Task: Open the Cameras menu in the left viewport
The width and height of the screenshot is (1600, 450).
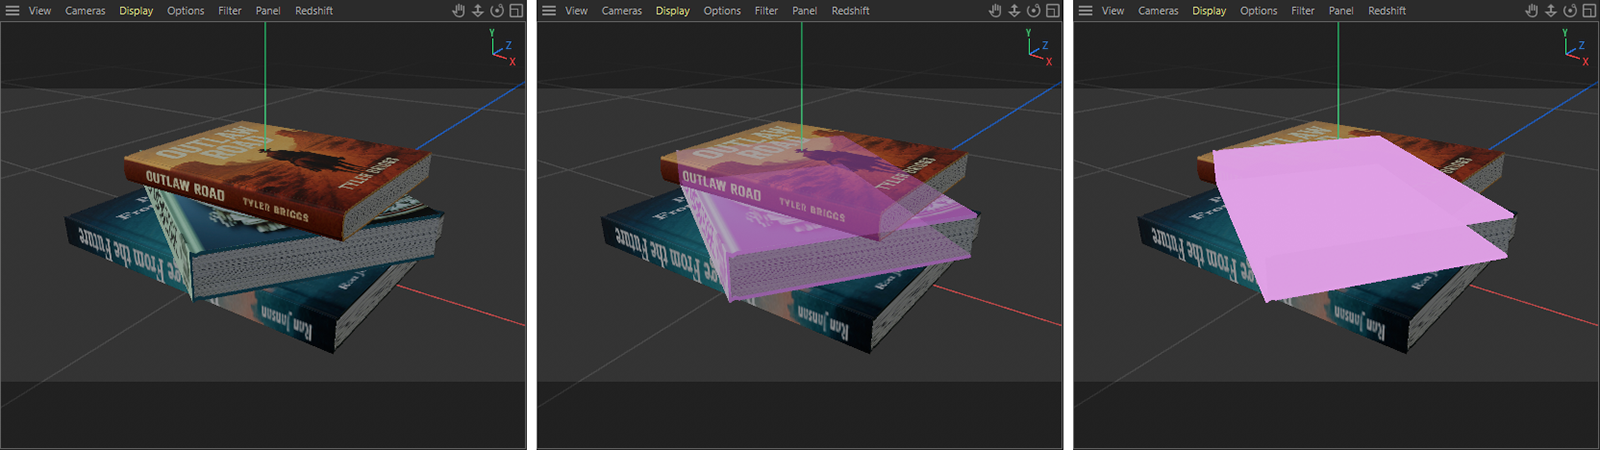Action: pyautogui.click(x=85, y=11)
